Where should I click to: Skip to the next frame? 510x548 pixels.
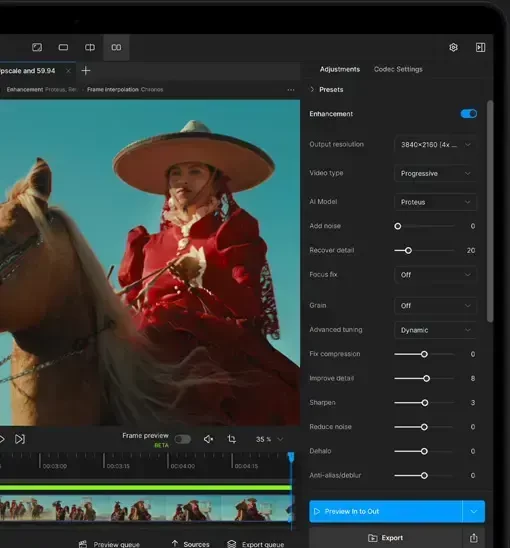coord(20,439)
